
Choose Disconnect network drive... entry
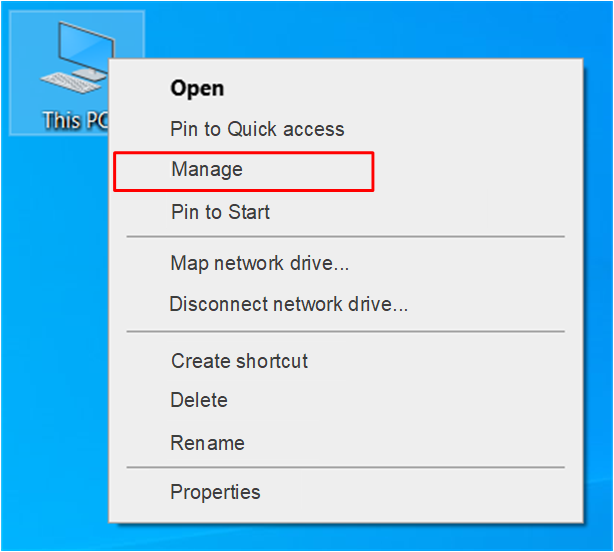pyautogui.click(x=288, y=304)
